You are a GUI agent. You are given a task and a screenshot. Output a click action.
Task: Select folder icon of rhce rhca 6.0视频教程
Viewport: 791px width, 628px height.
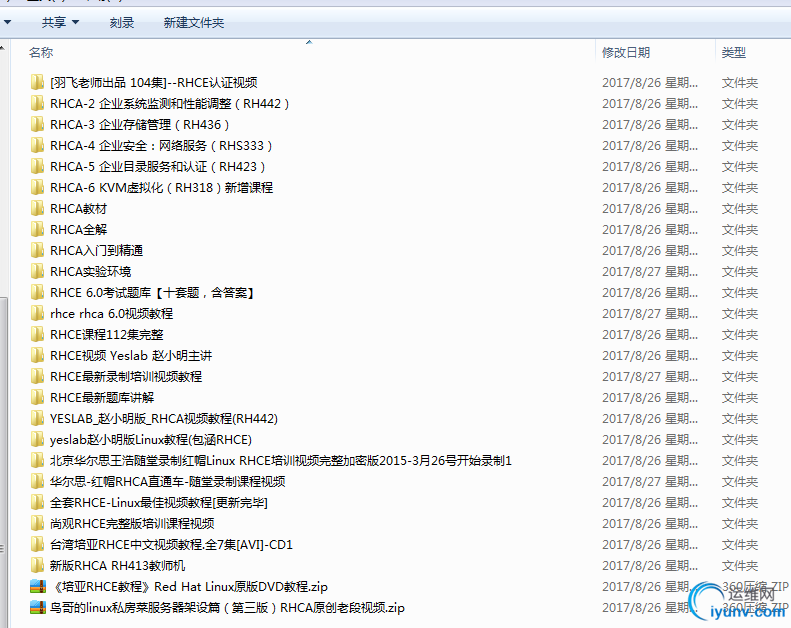point(37,314)
